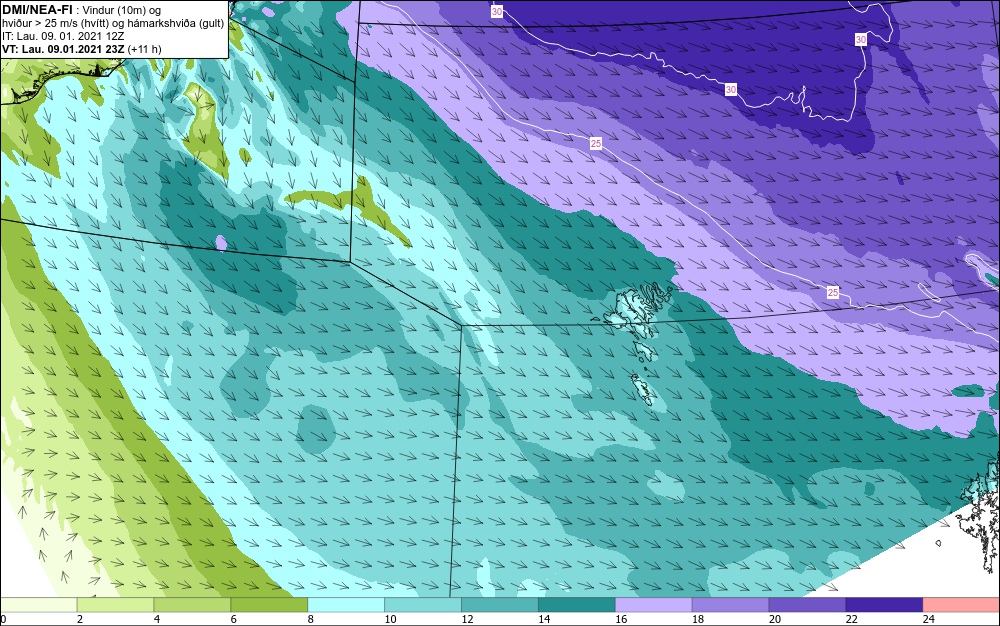Click the legend scale value '8'
The image size is (1000, 626).
coord(311,619)
